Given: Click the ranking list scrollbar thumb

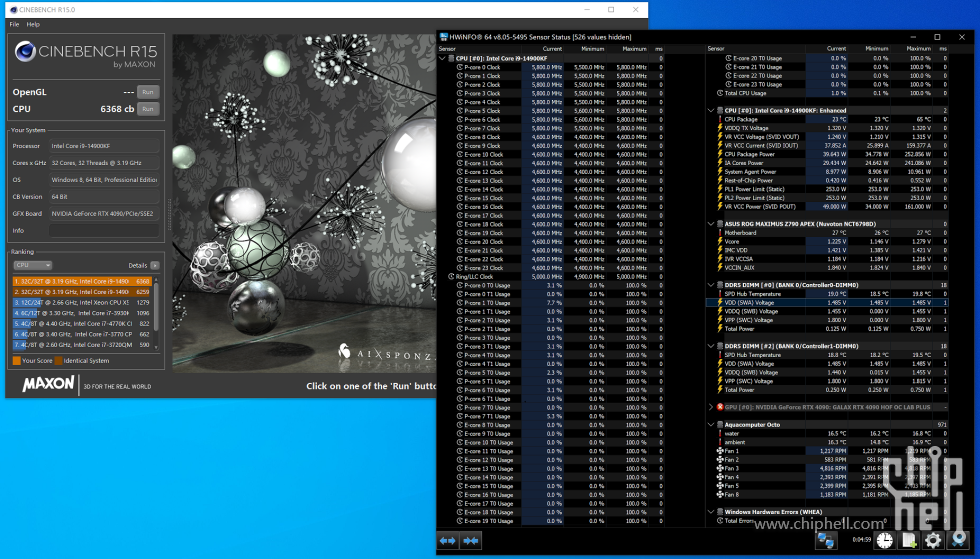Looking at the screenshot, I should tap(156, 305).
